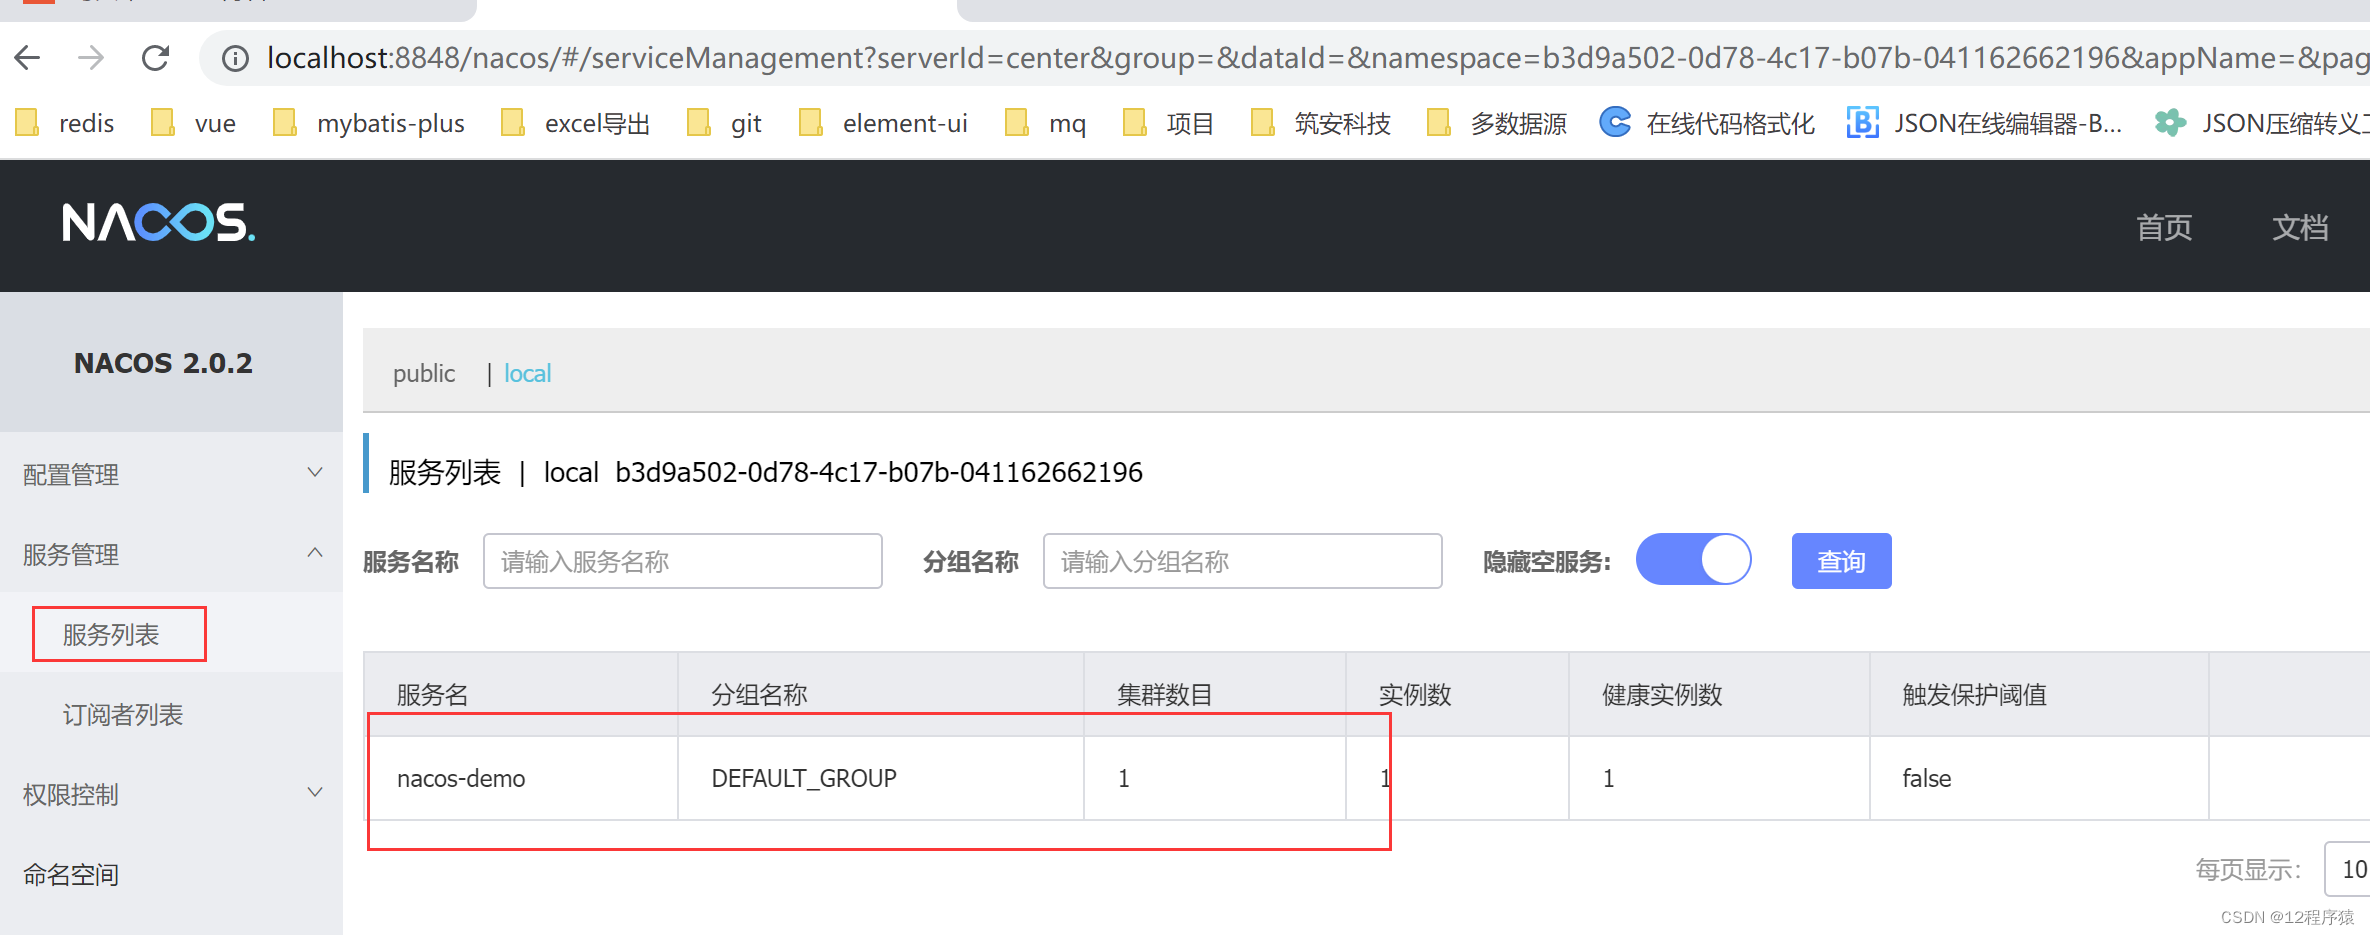
Task: Click the namespace ID b3d9a502 heading text
Action: click(878, 472)
